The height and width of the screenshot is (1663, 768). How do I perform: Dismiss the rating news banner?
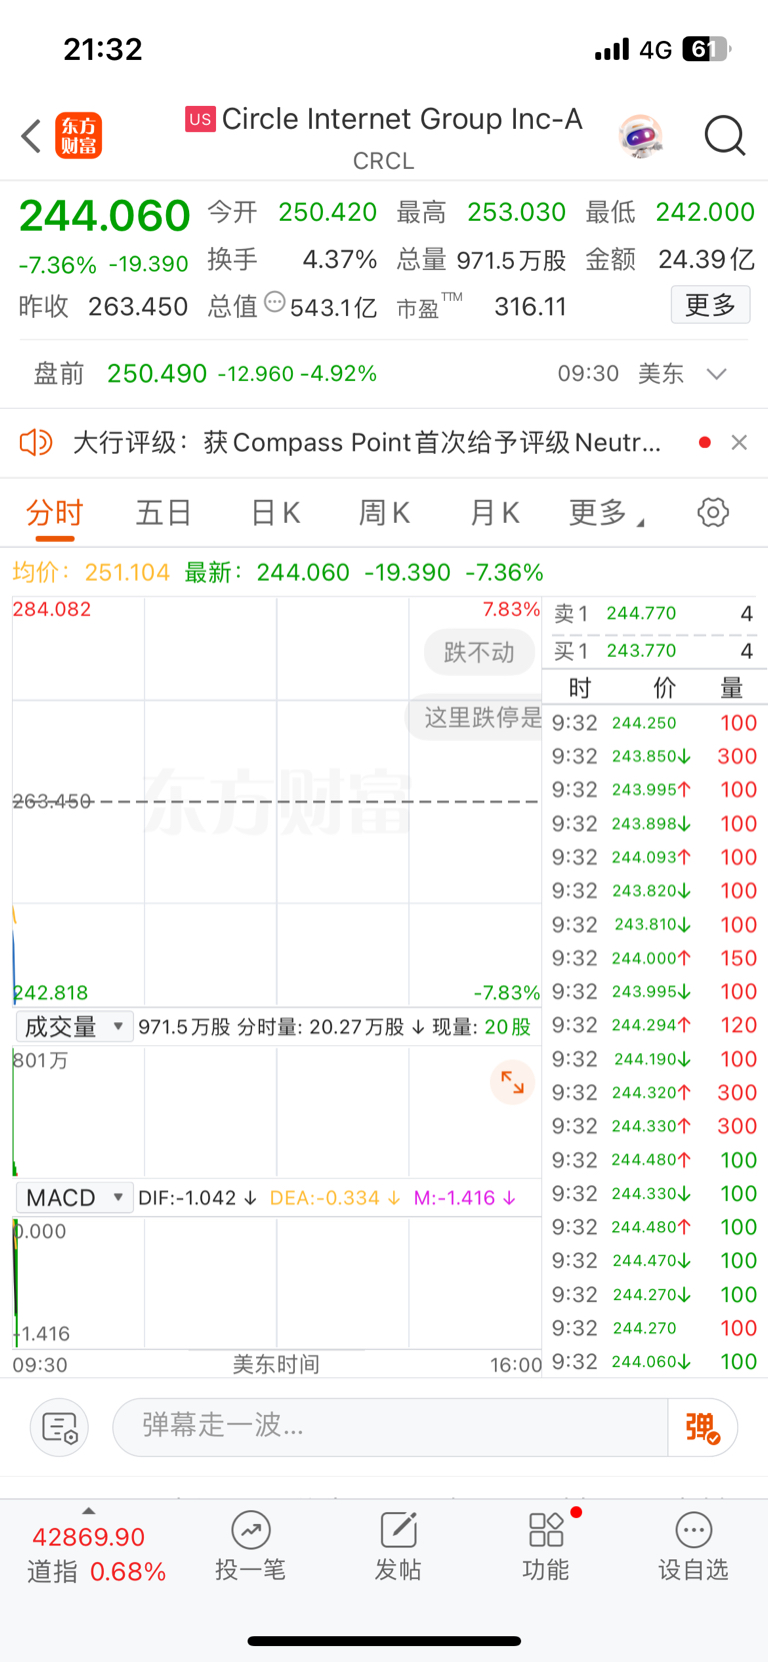[739, 442]
